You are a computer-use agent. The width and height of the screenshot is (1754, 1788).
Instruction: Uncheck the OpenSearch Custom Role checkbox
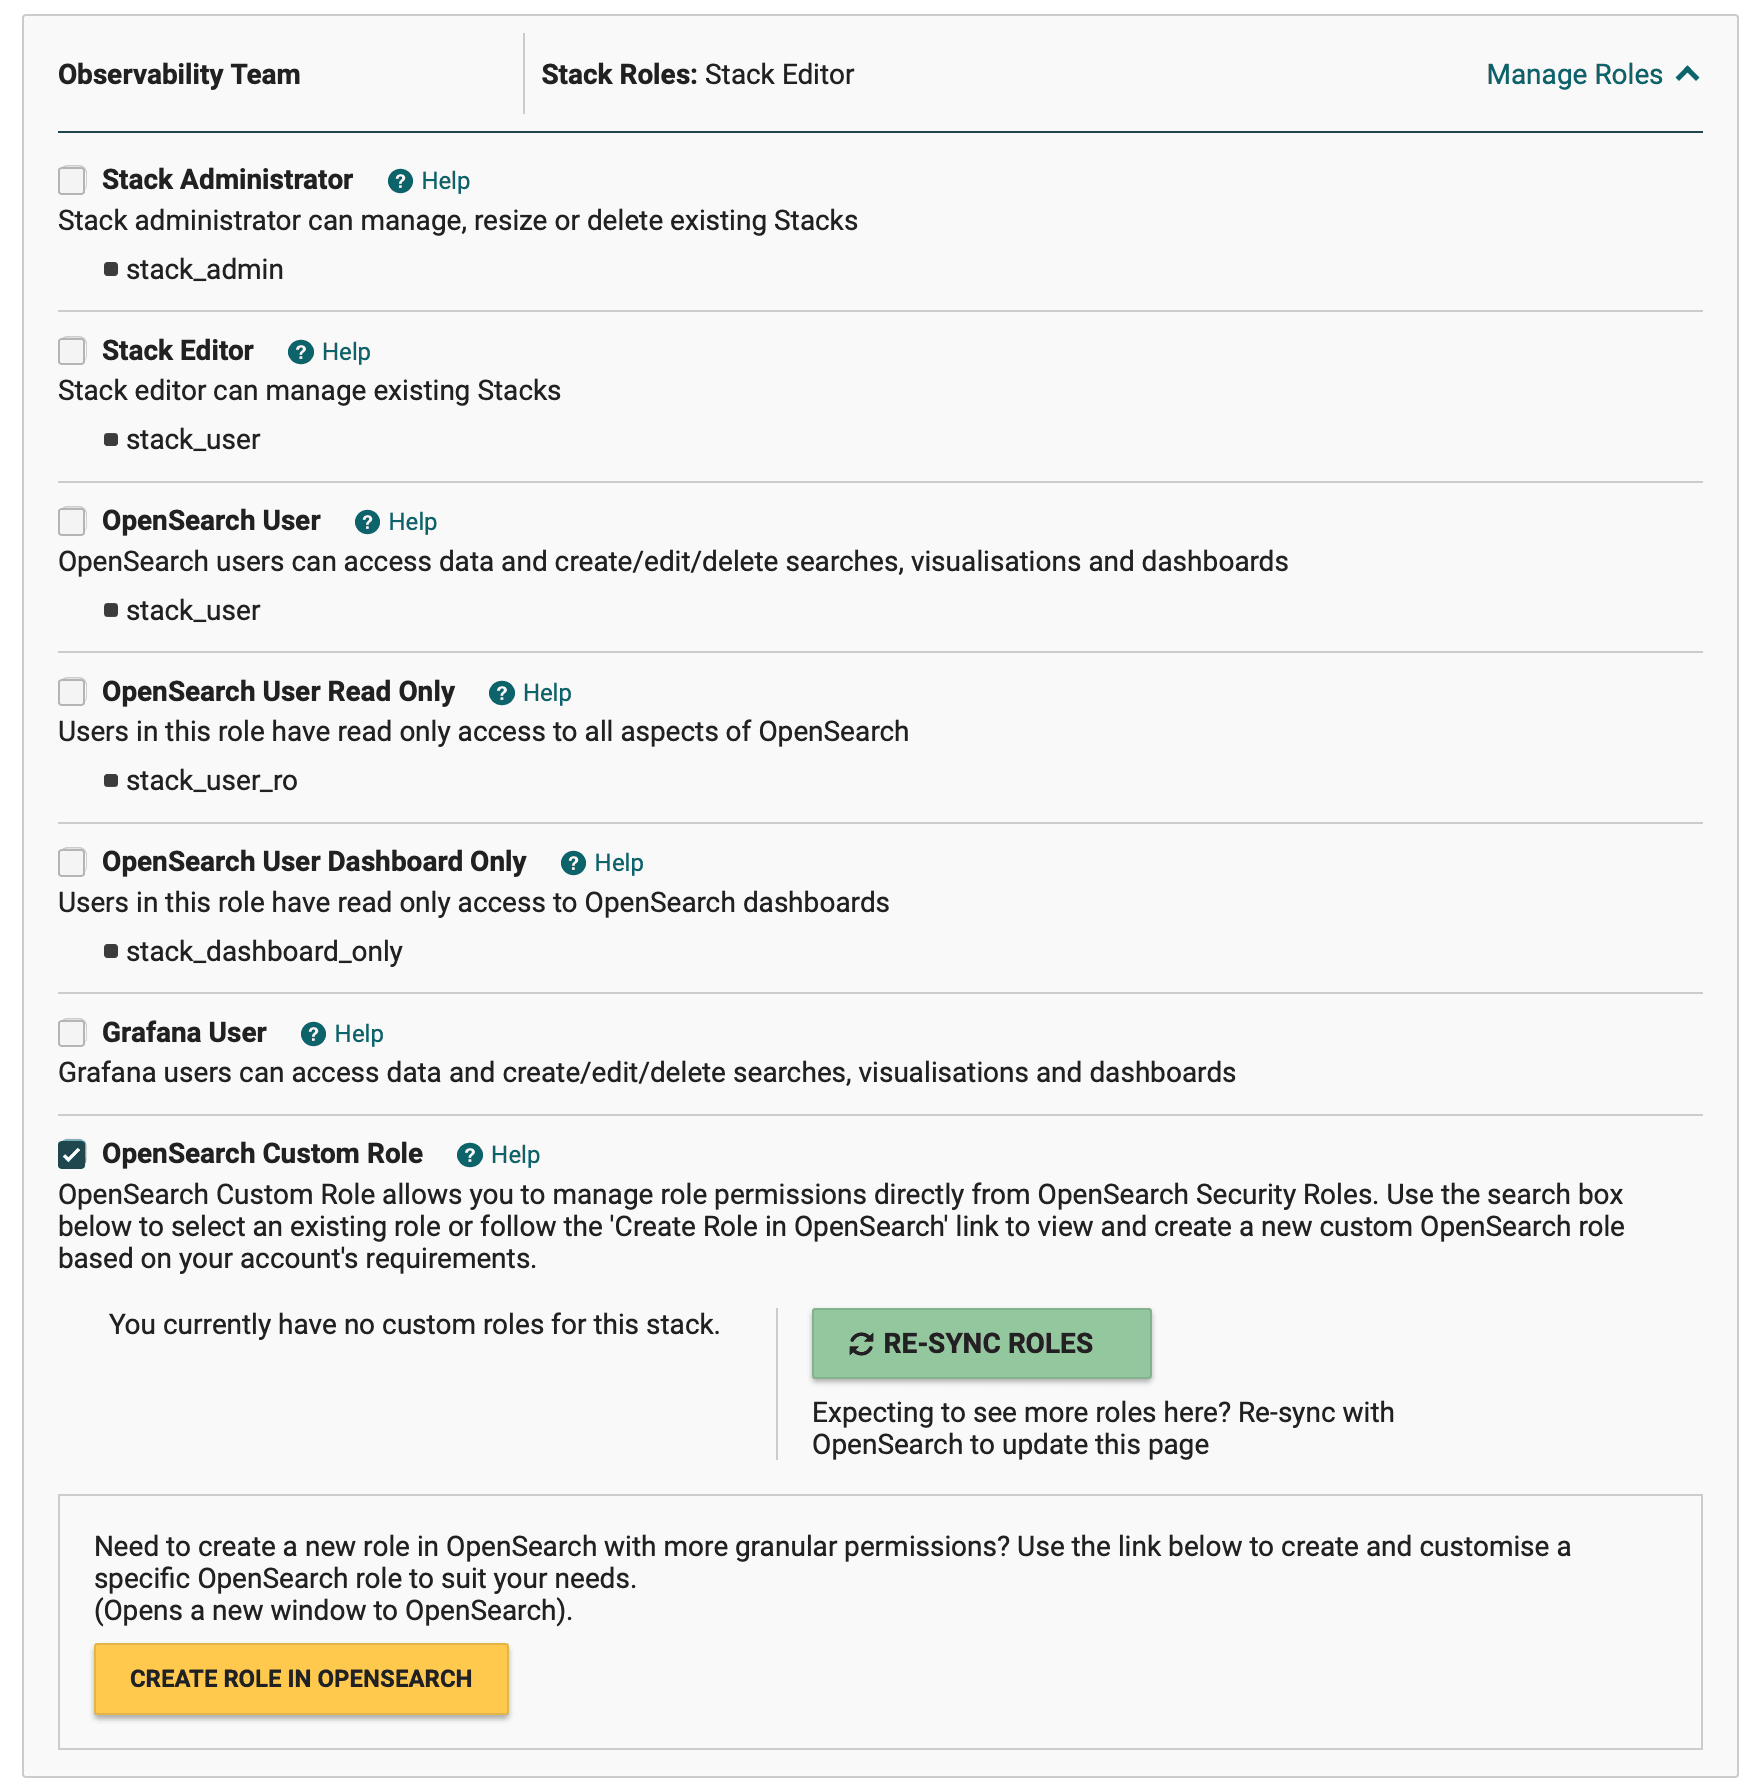click(71, 1155)
